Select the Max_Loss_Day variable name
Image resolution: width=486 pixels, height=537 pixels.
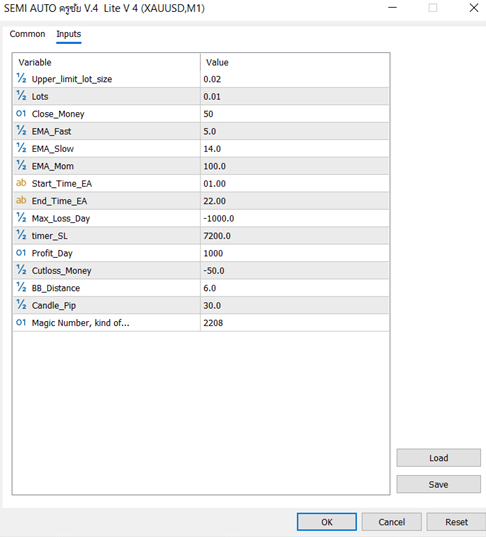(x=61, y=219)
